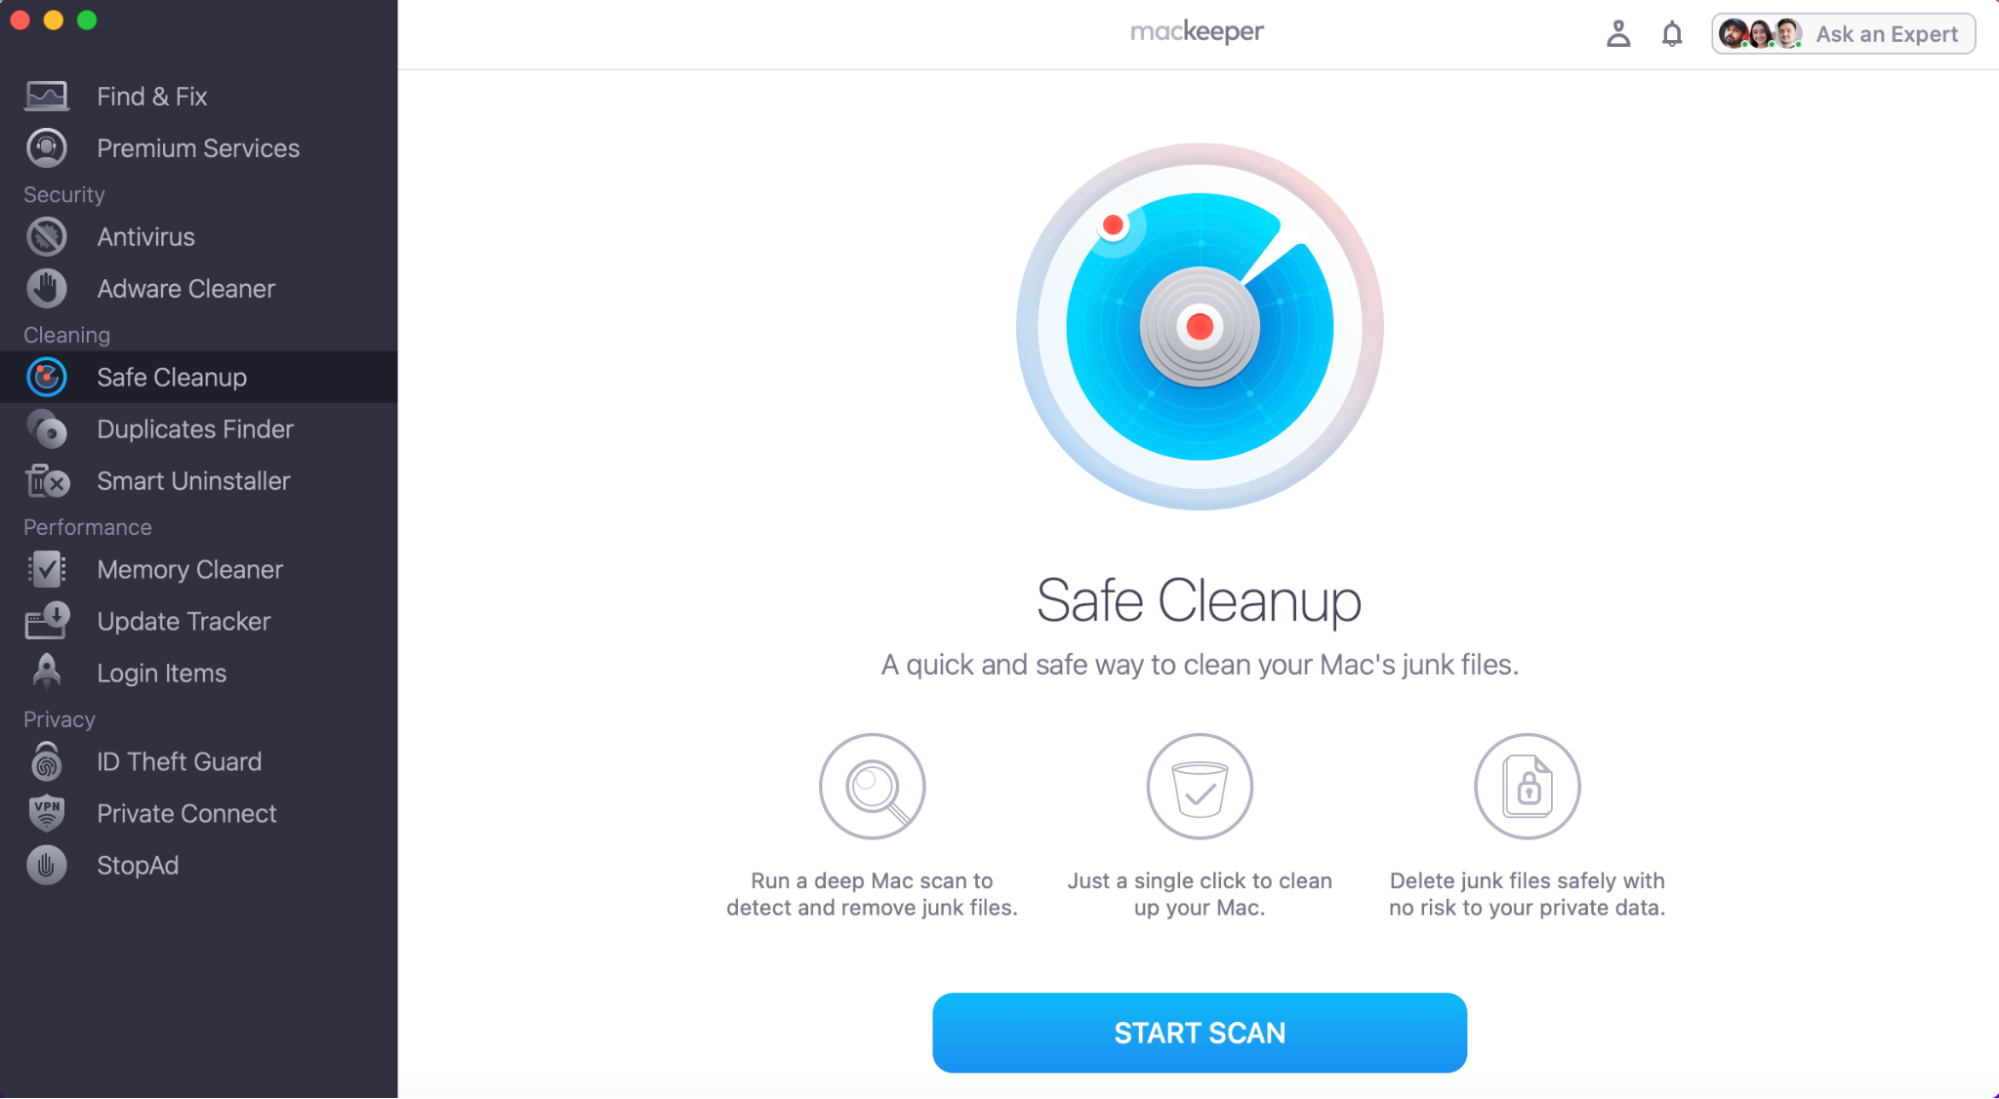Click the notifications bell icon
The image size is (1999, 1099).
(1671, 33)
